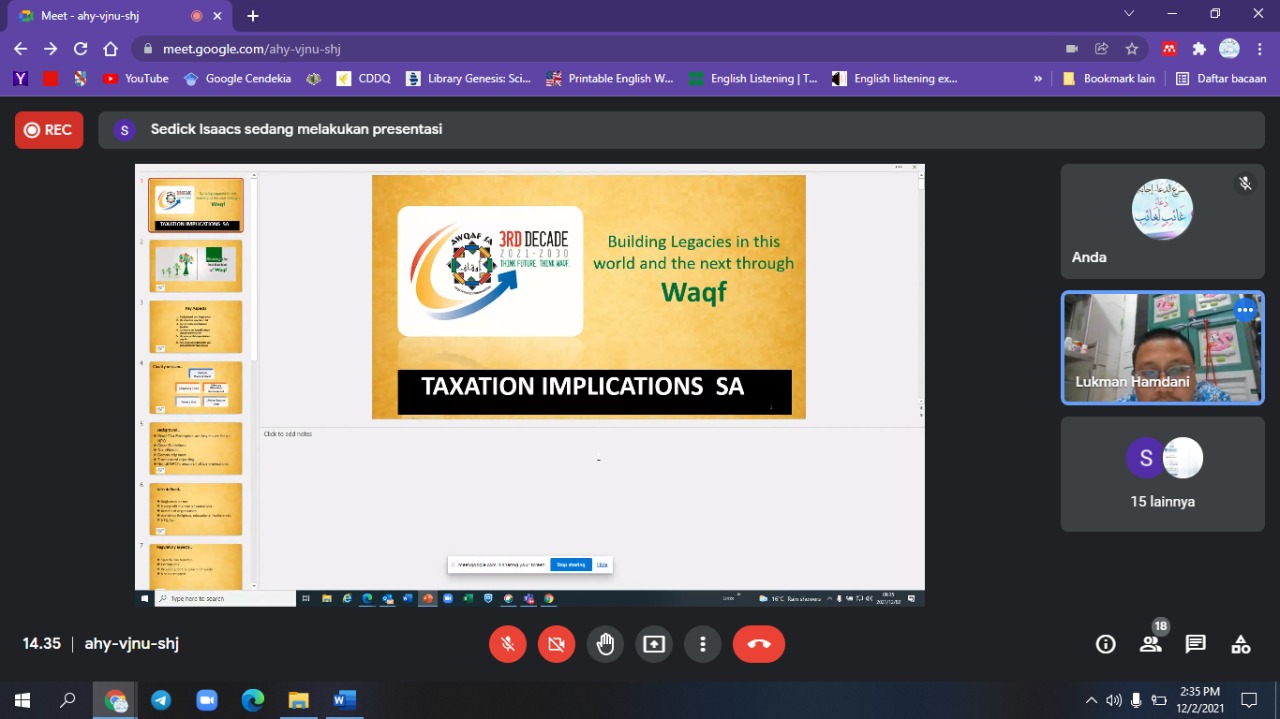Switch to Telegram in the taskbar
This screenshot has height=719, width=1280.
[161, 700]
